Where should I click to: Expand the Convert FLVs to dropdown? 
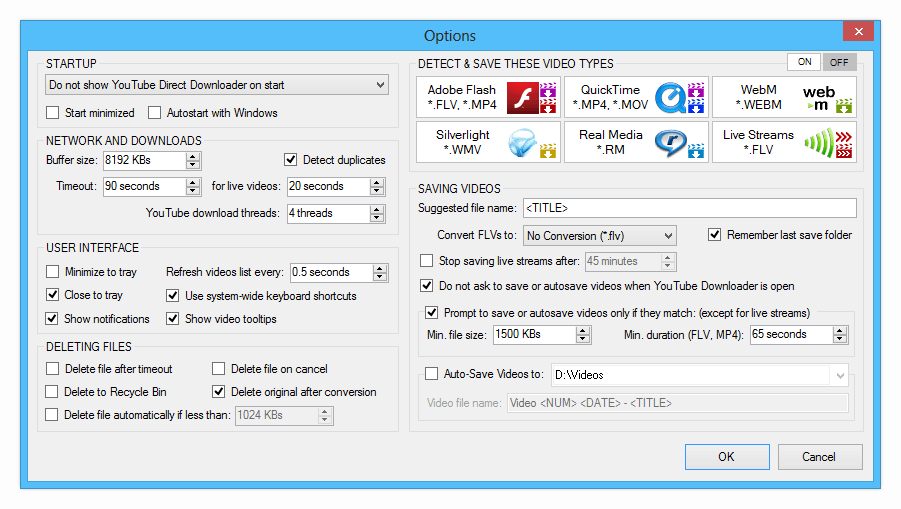(667, 236)
